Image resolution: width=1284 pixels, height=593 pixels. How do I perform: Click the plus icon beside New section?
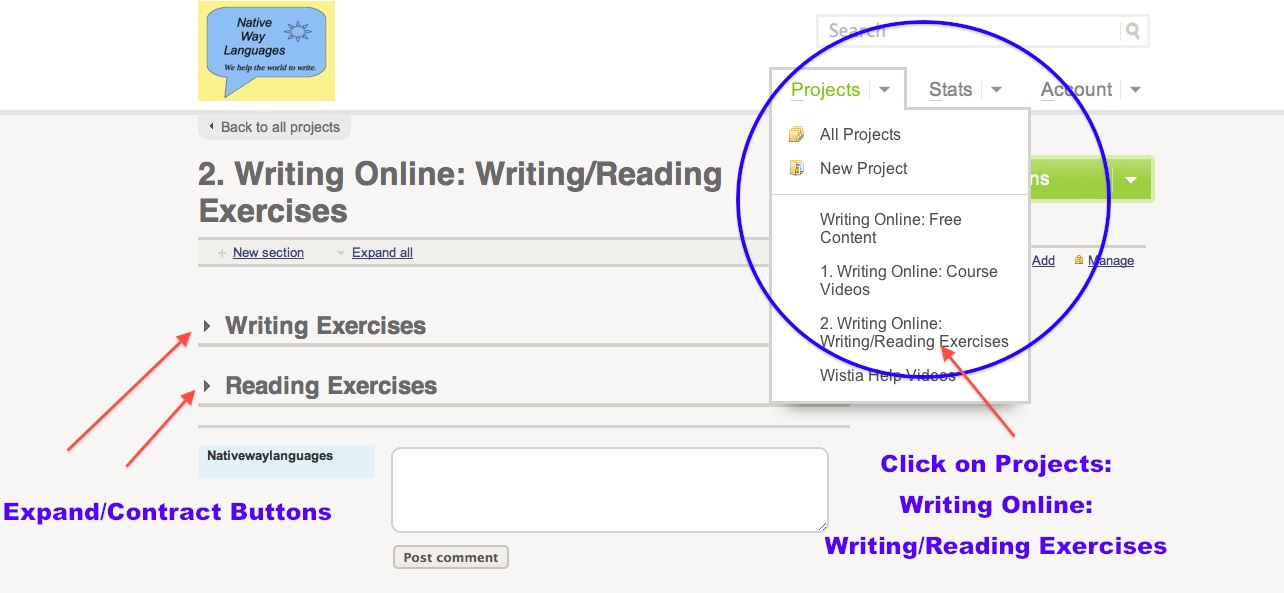coord(221,253)
